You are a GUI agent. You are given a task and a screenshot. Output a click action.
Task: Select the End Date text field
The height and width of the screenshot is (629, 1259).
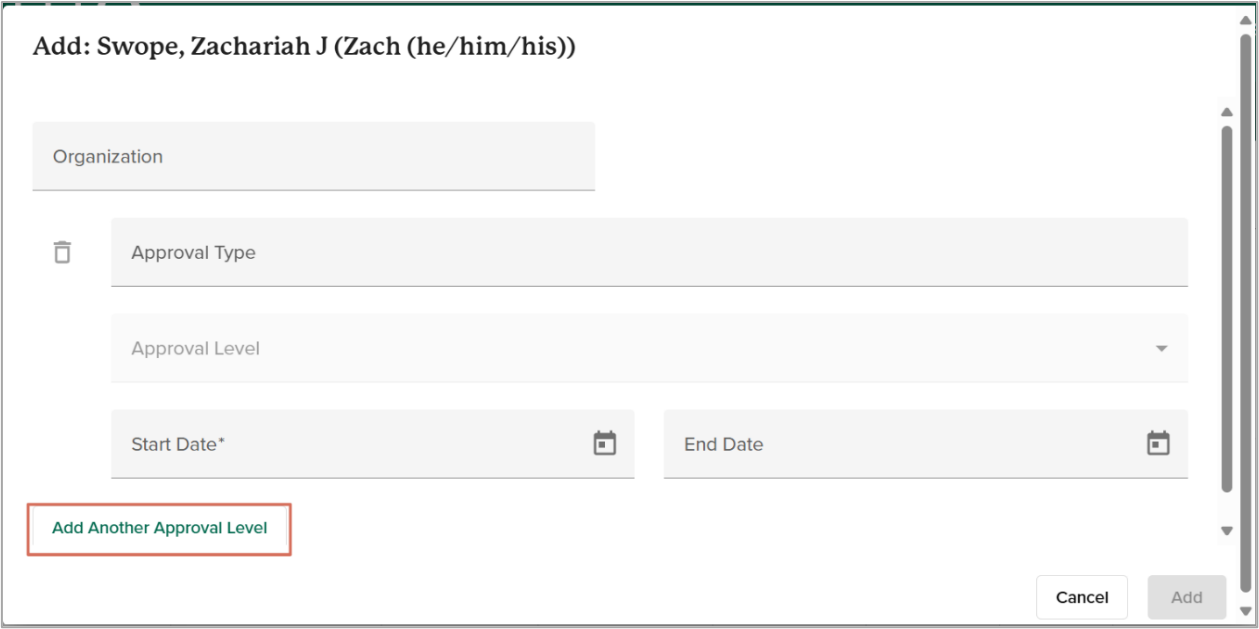click(900, 444)
